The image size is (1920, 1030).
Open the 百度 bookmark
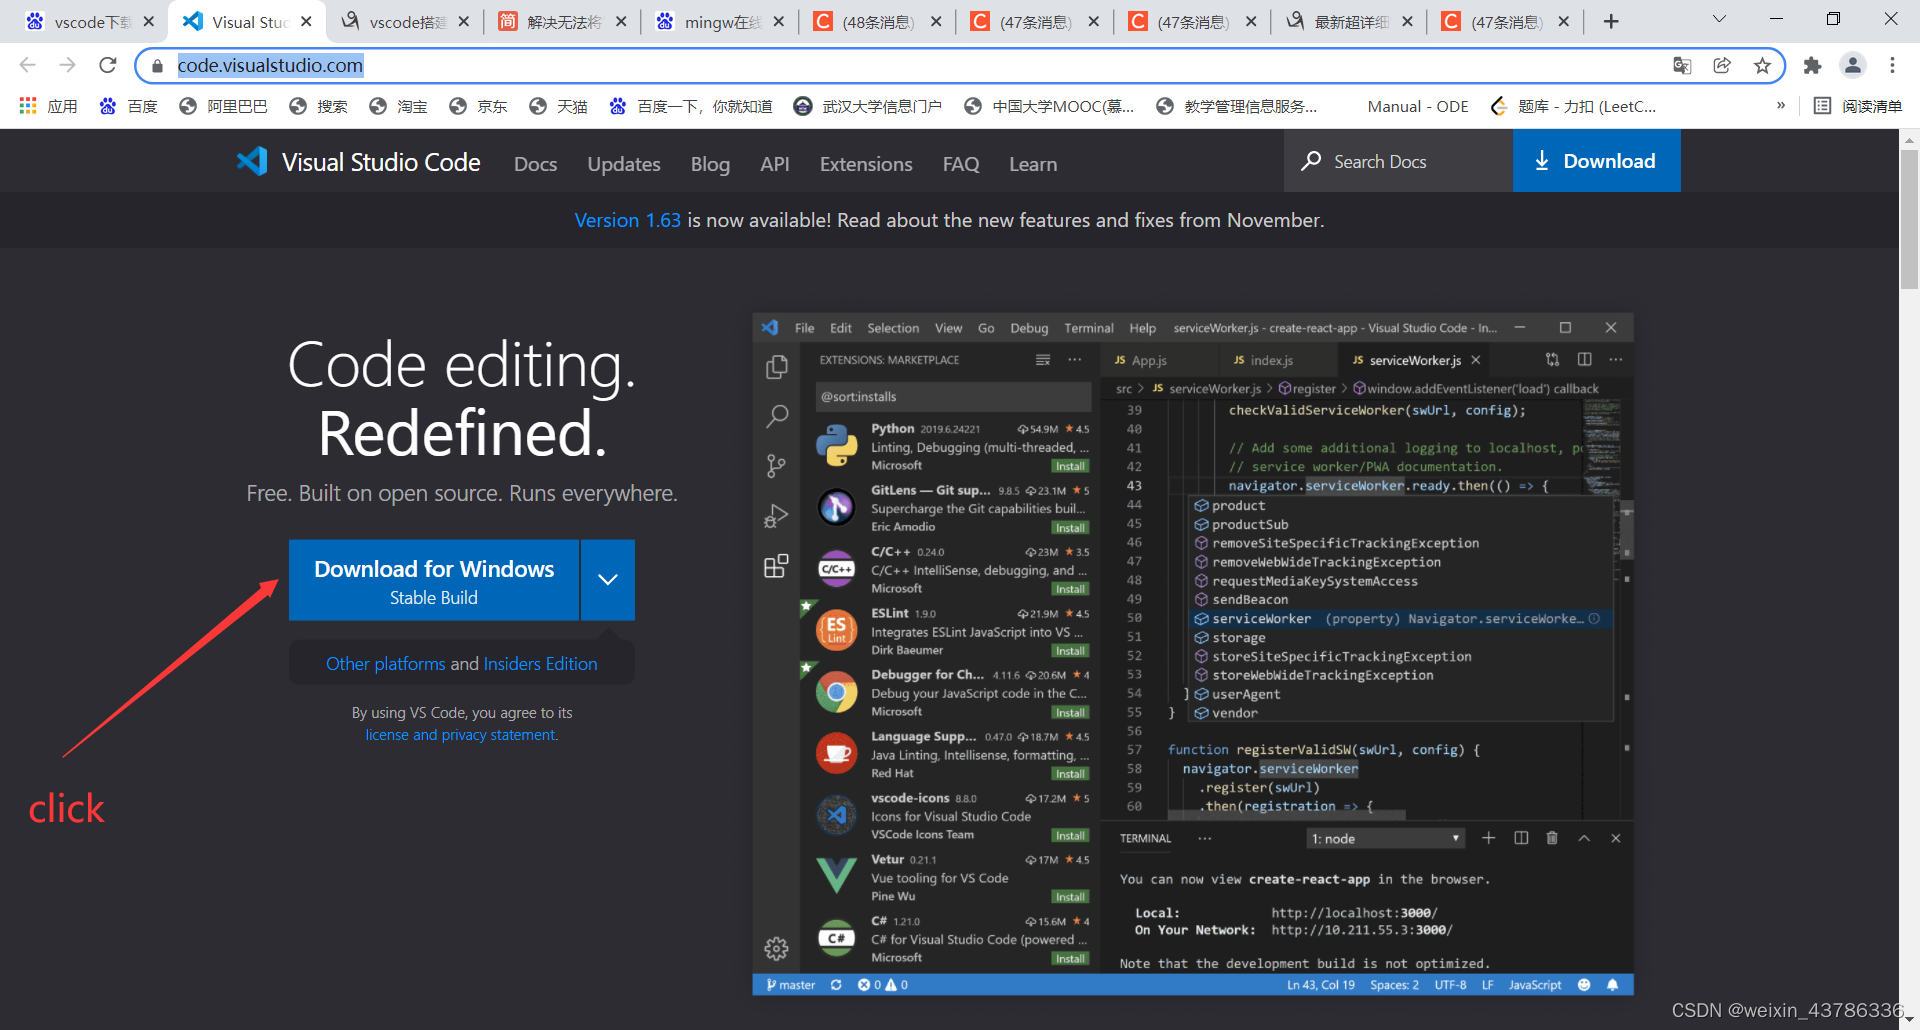(x=129, y=106)
